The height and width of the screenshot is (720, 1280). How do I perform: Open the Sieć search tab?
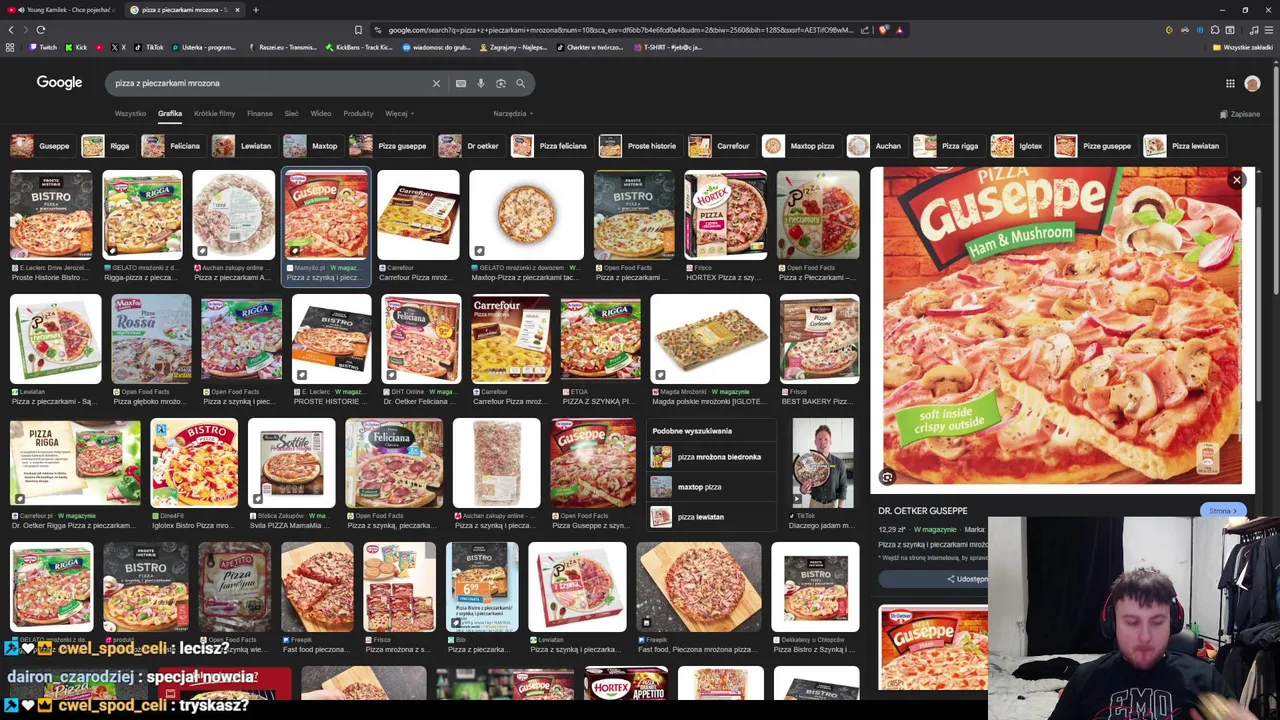tap(291, 114)
